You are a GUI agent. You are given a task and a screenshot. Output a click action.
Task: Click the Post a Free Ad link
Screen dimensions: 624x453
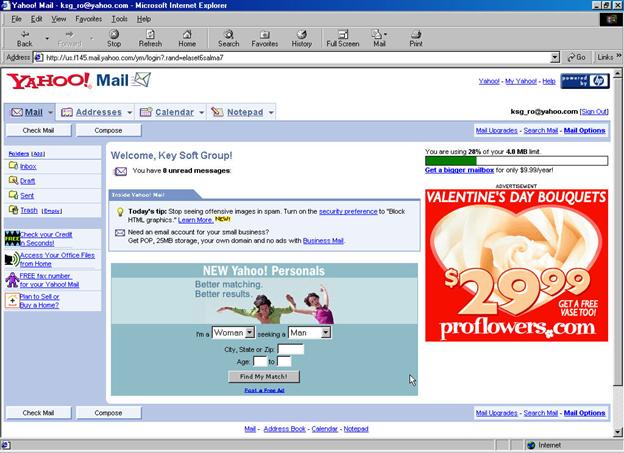264,390
